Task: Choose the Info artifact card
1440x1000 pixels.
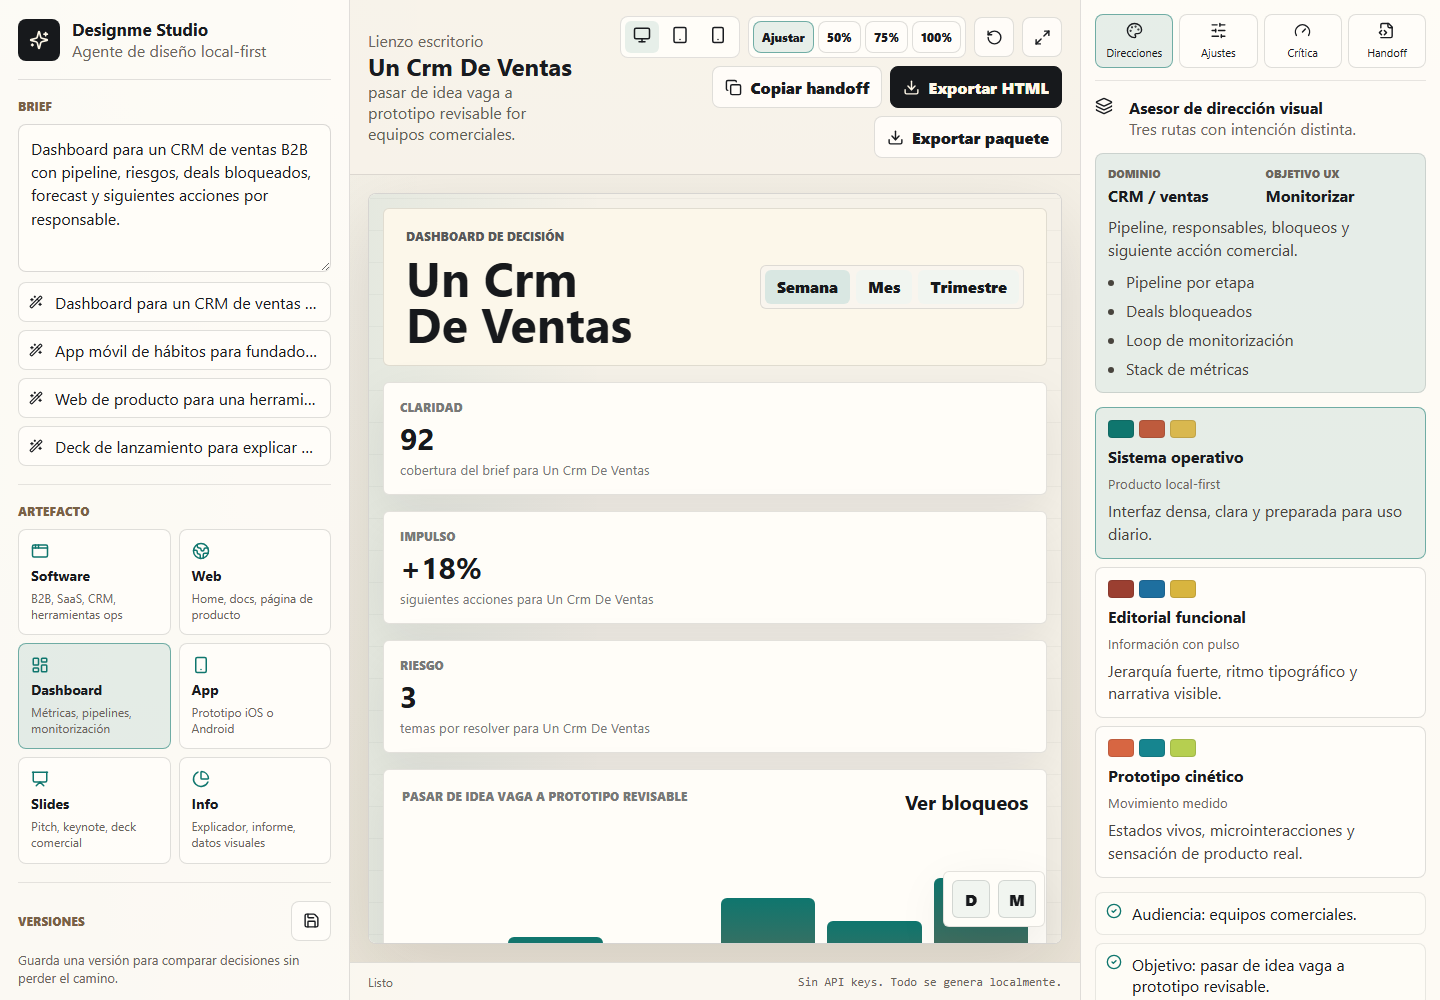Action: coord(255,810)
